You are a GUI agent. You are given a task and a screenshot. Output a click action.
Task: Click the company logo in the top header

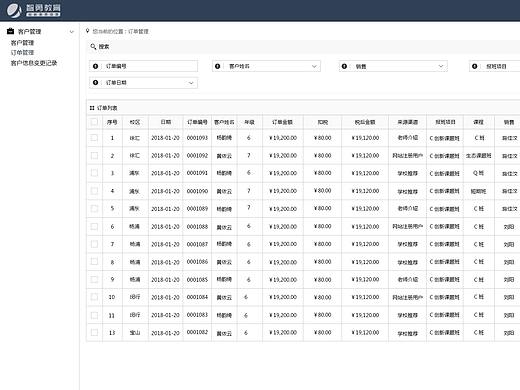34,10
